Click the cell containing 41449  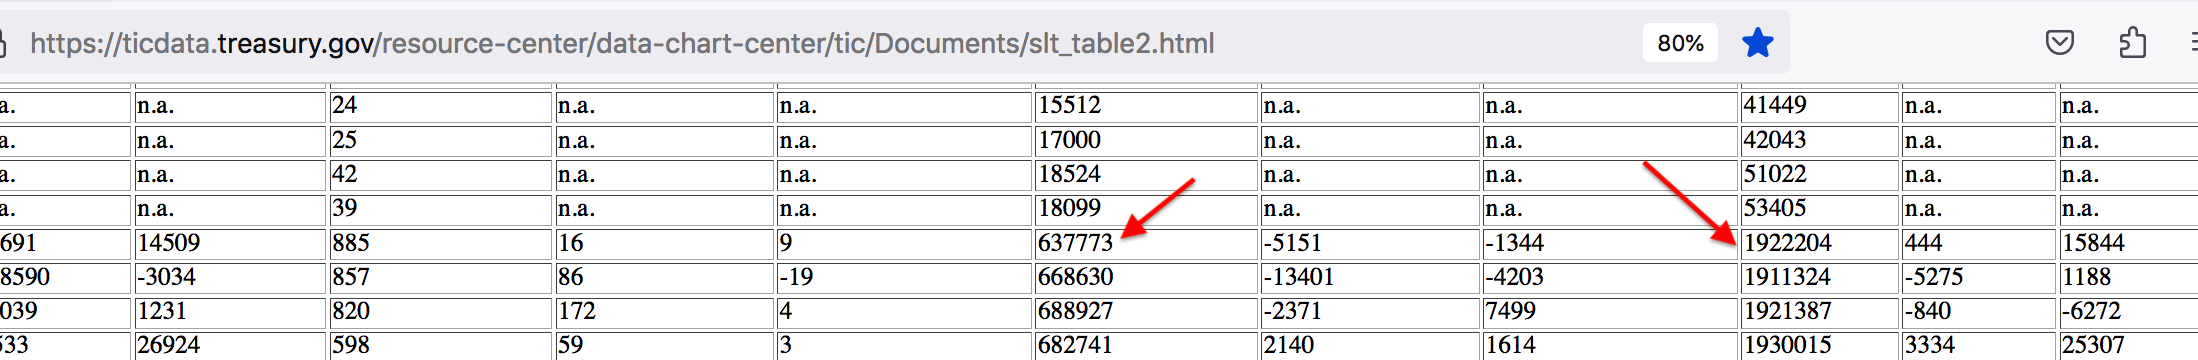point(1819,106)
